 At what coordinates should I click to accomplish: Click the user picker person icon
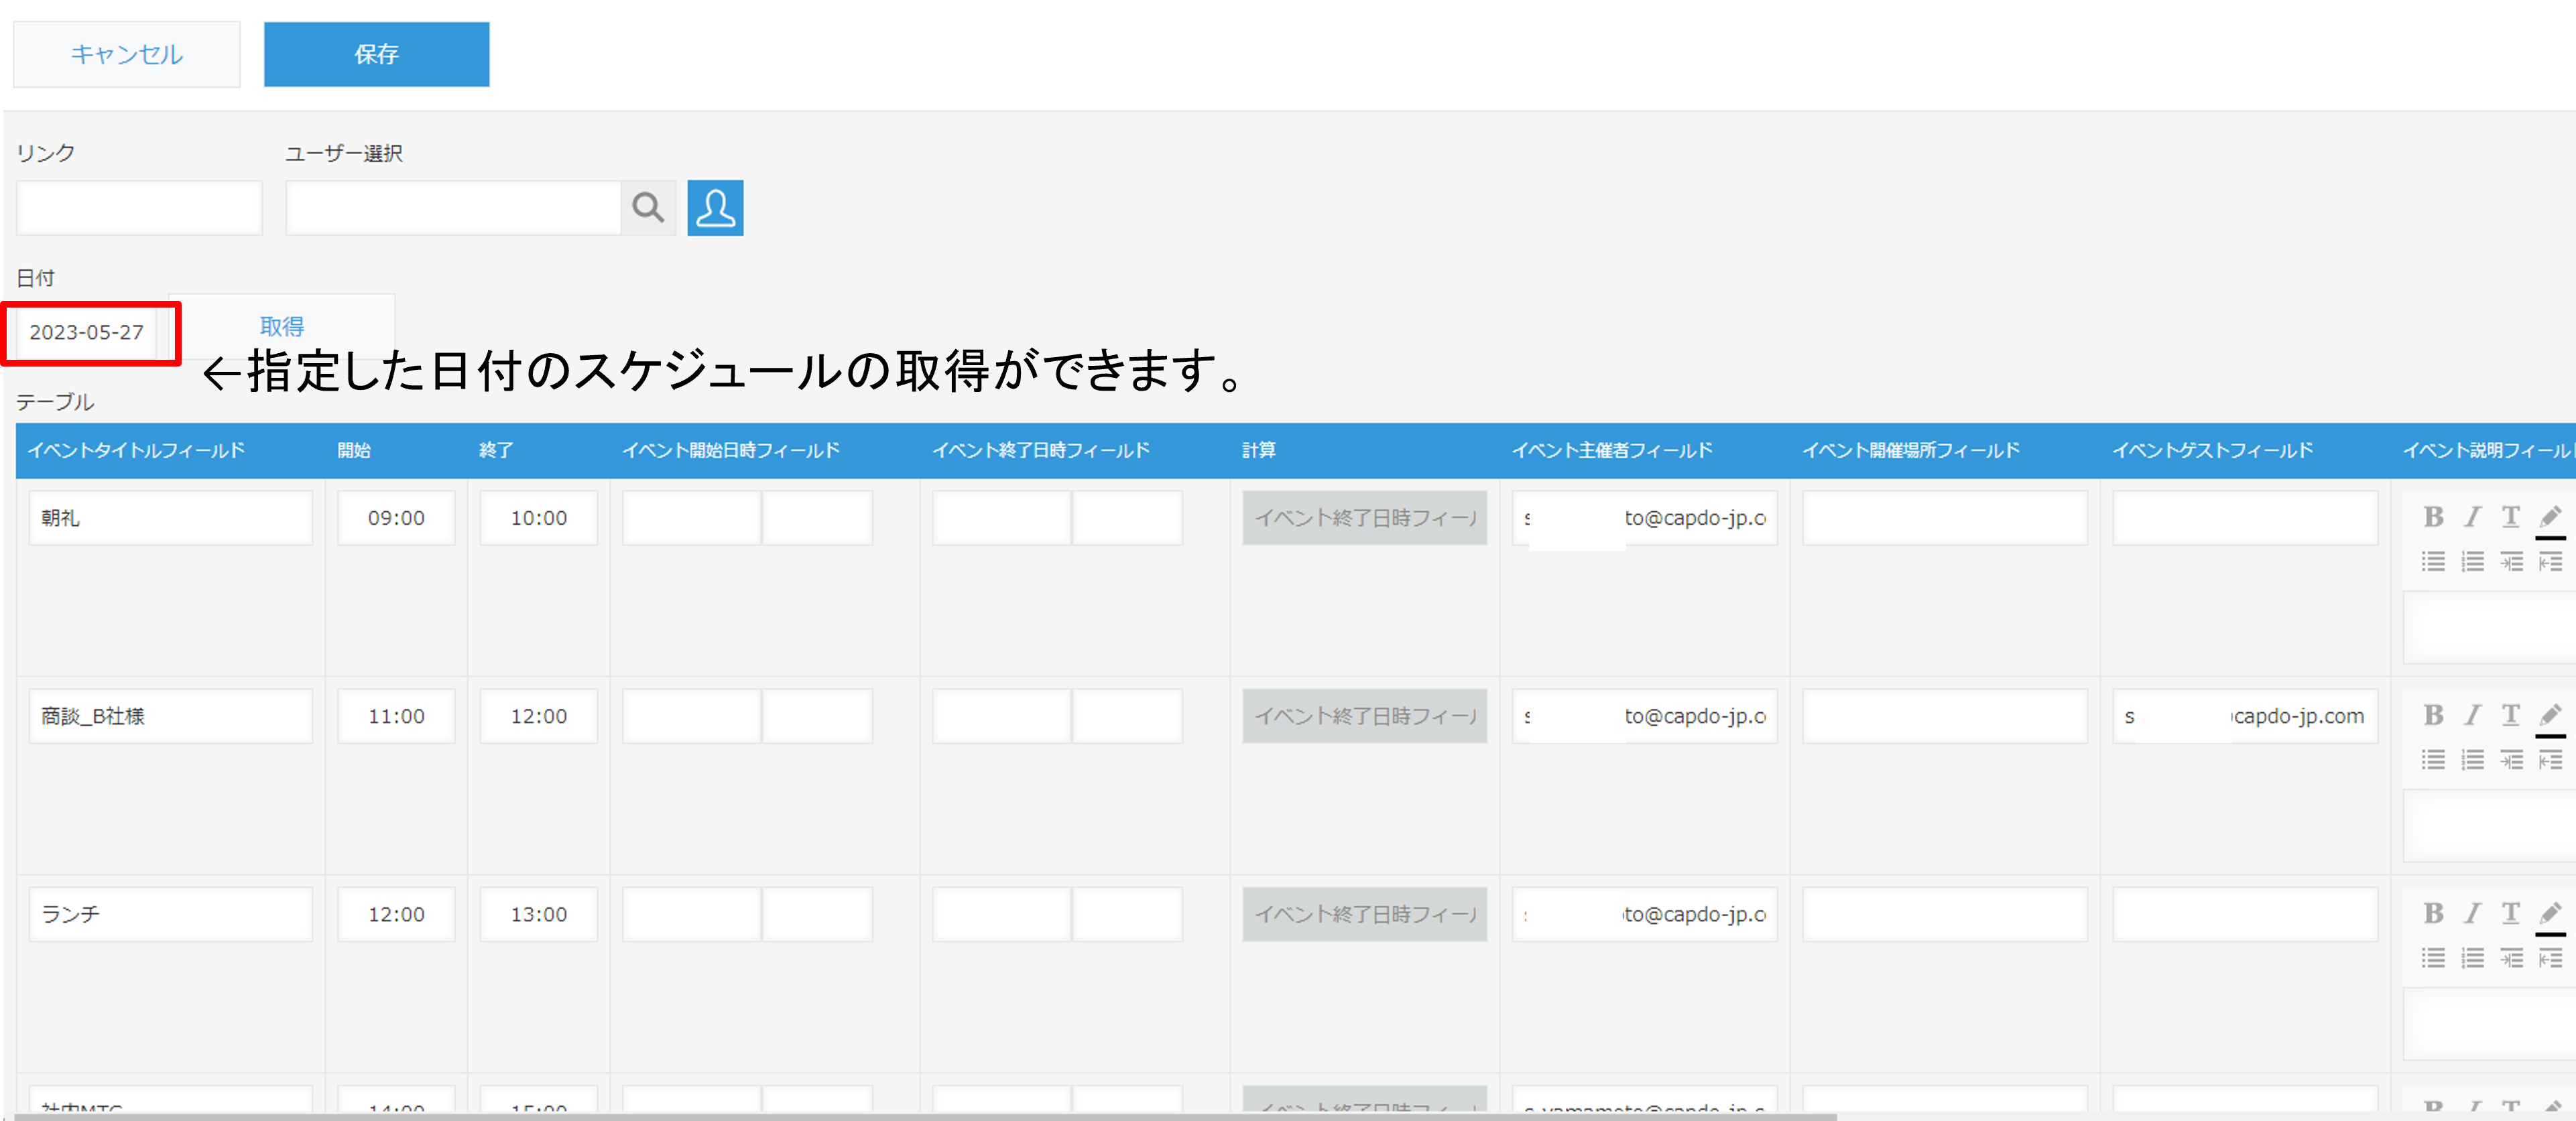[715, 208]
